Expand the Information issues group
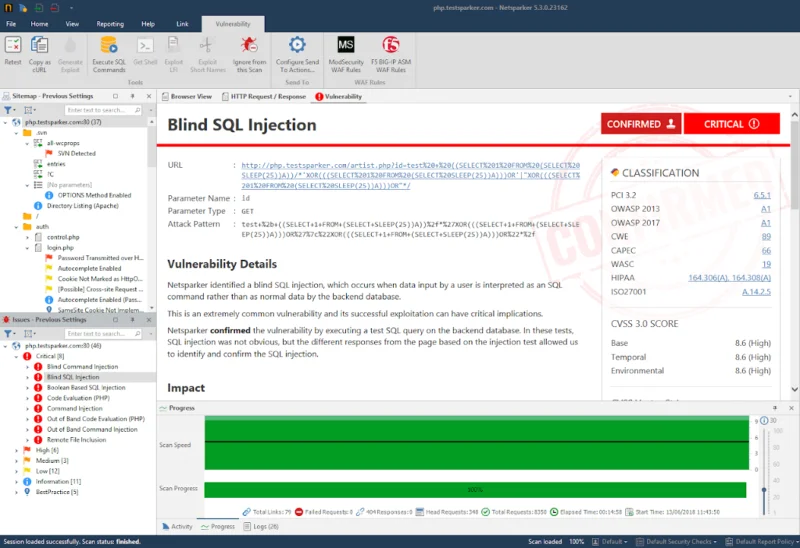Image resolution: width=800 pixels, height=548 pixels. (16, 481)
